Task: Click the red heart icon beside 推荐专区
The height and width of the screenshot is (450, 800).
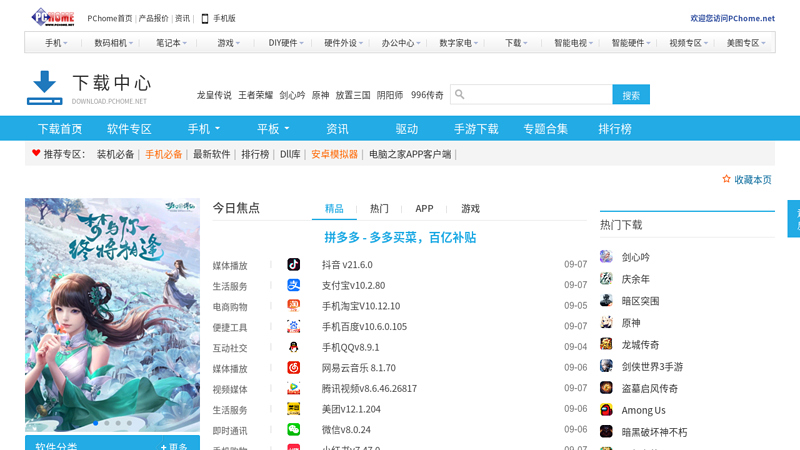Action: tap(36, 153)
